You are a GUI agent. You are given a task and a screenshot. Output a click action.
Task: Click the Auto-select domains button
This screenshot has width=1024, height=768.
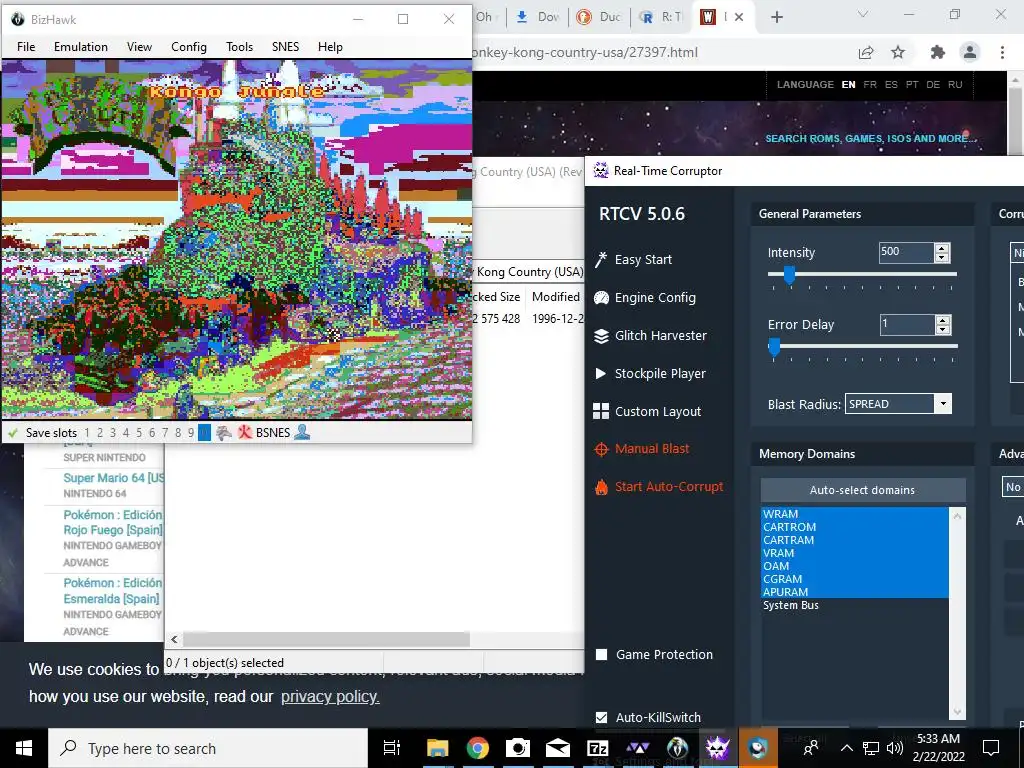coord(862,490)
